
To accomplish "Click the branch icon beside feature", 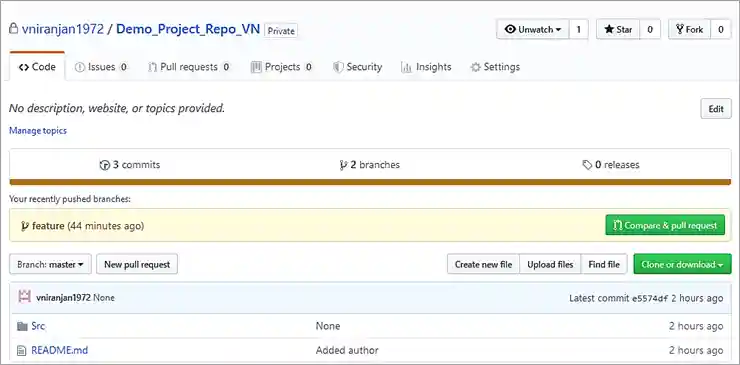I will (x=25, y=226).
